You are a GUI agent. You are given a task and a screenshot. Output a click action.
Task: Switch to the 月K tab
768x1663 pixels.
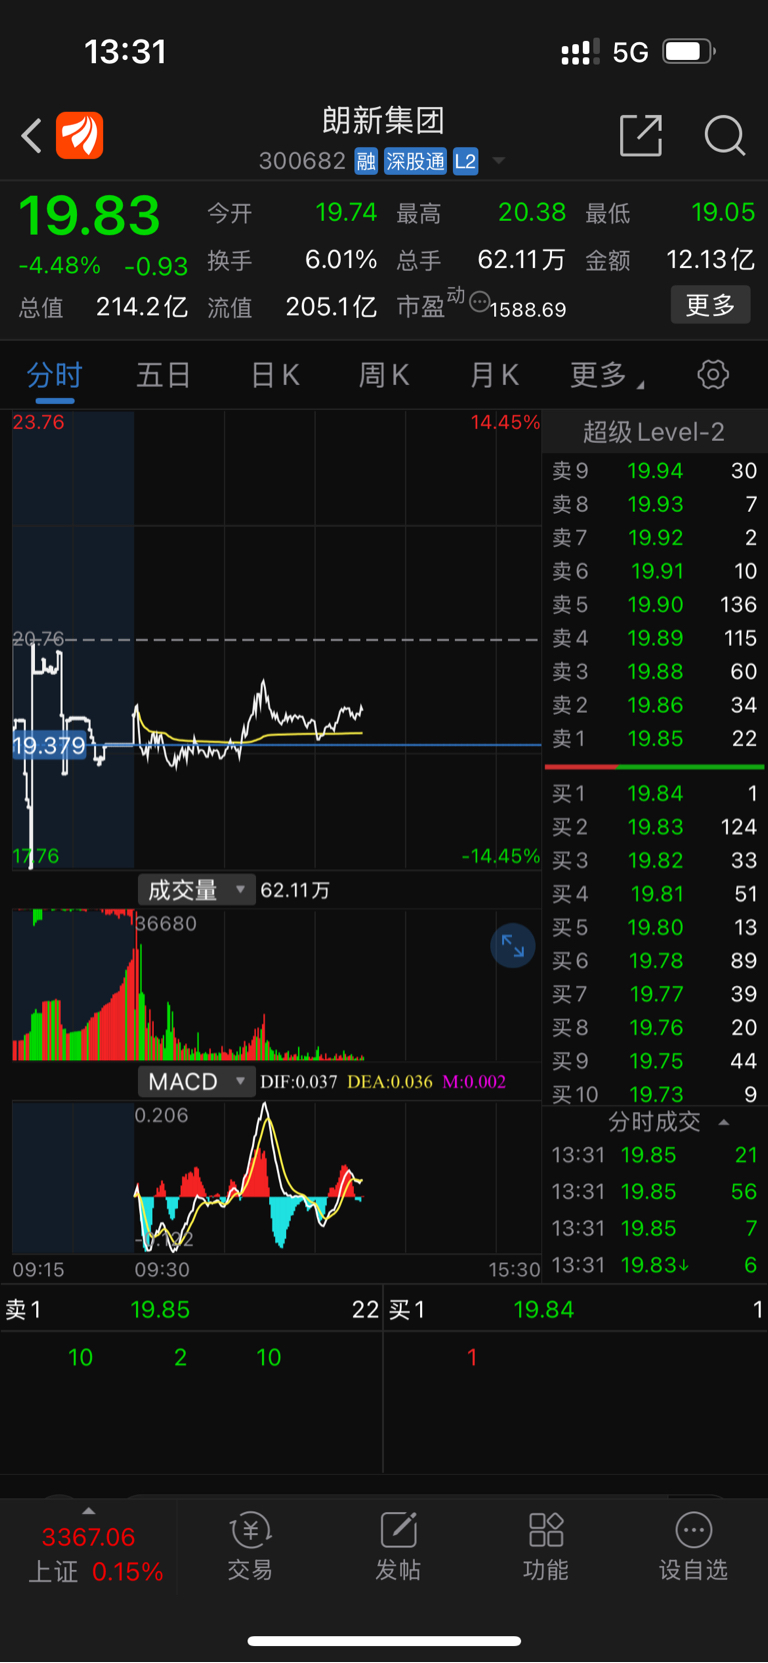pos(494,375)
